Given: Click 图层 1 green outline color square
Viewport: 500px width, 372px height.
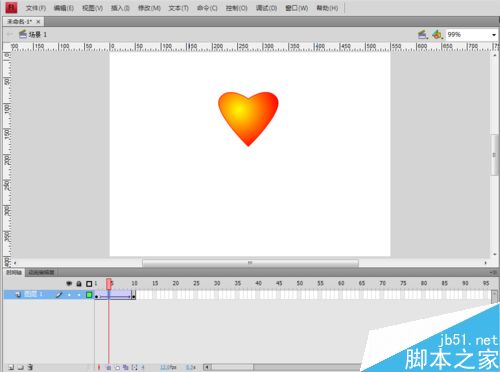Looking at the screenshot, I should coord(89,295).
